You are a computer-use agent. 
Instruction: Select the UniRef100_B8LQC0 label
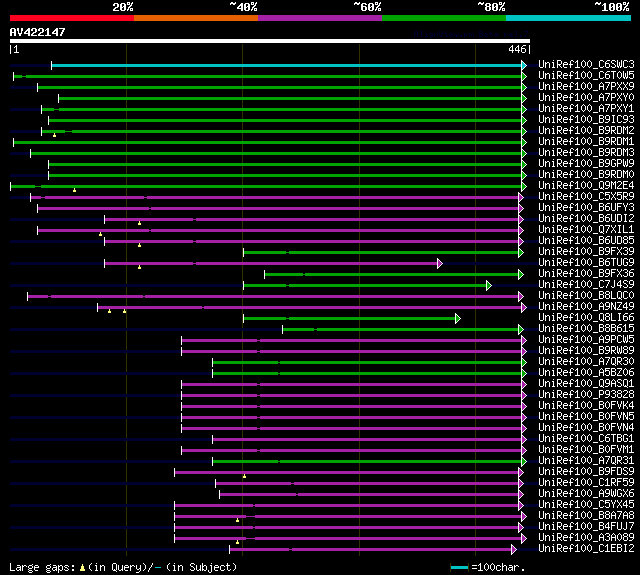click(x=586, y=296)
